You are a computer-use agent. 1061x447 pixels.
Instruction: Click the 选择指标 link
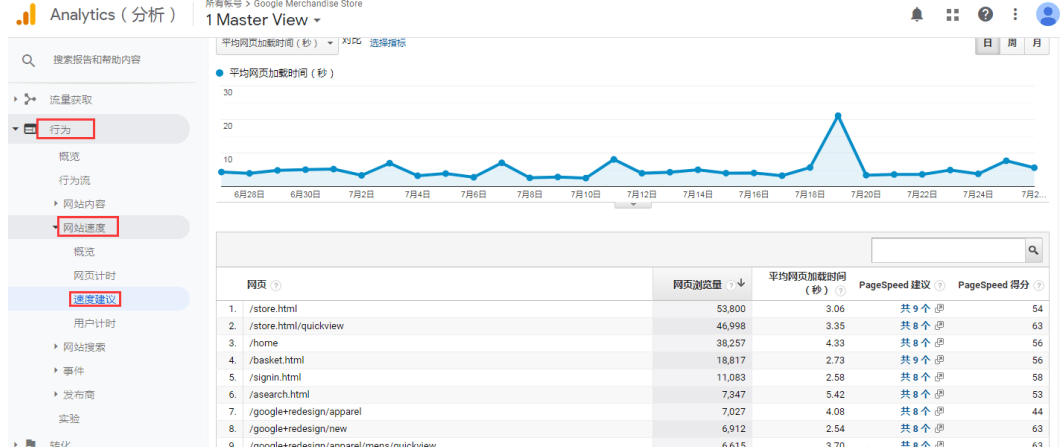[x=387, y=43]
